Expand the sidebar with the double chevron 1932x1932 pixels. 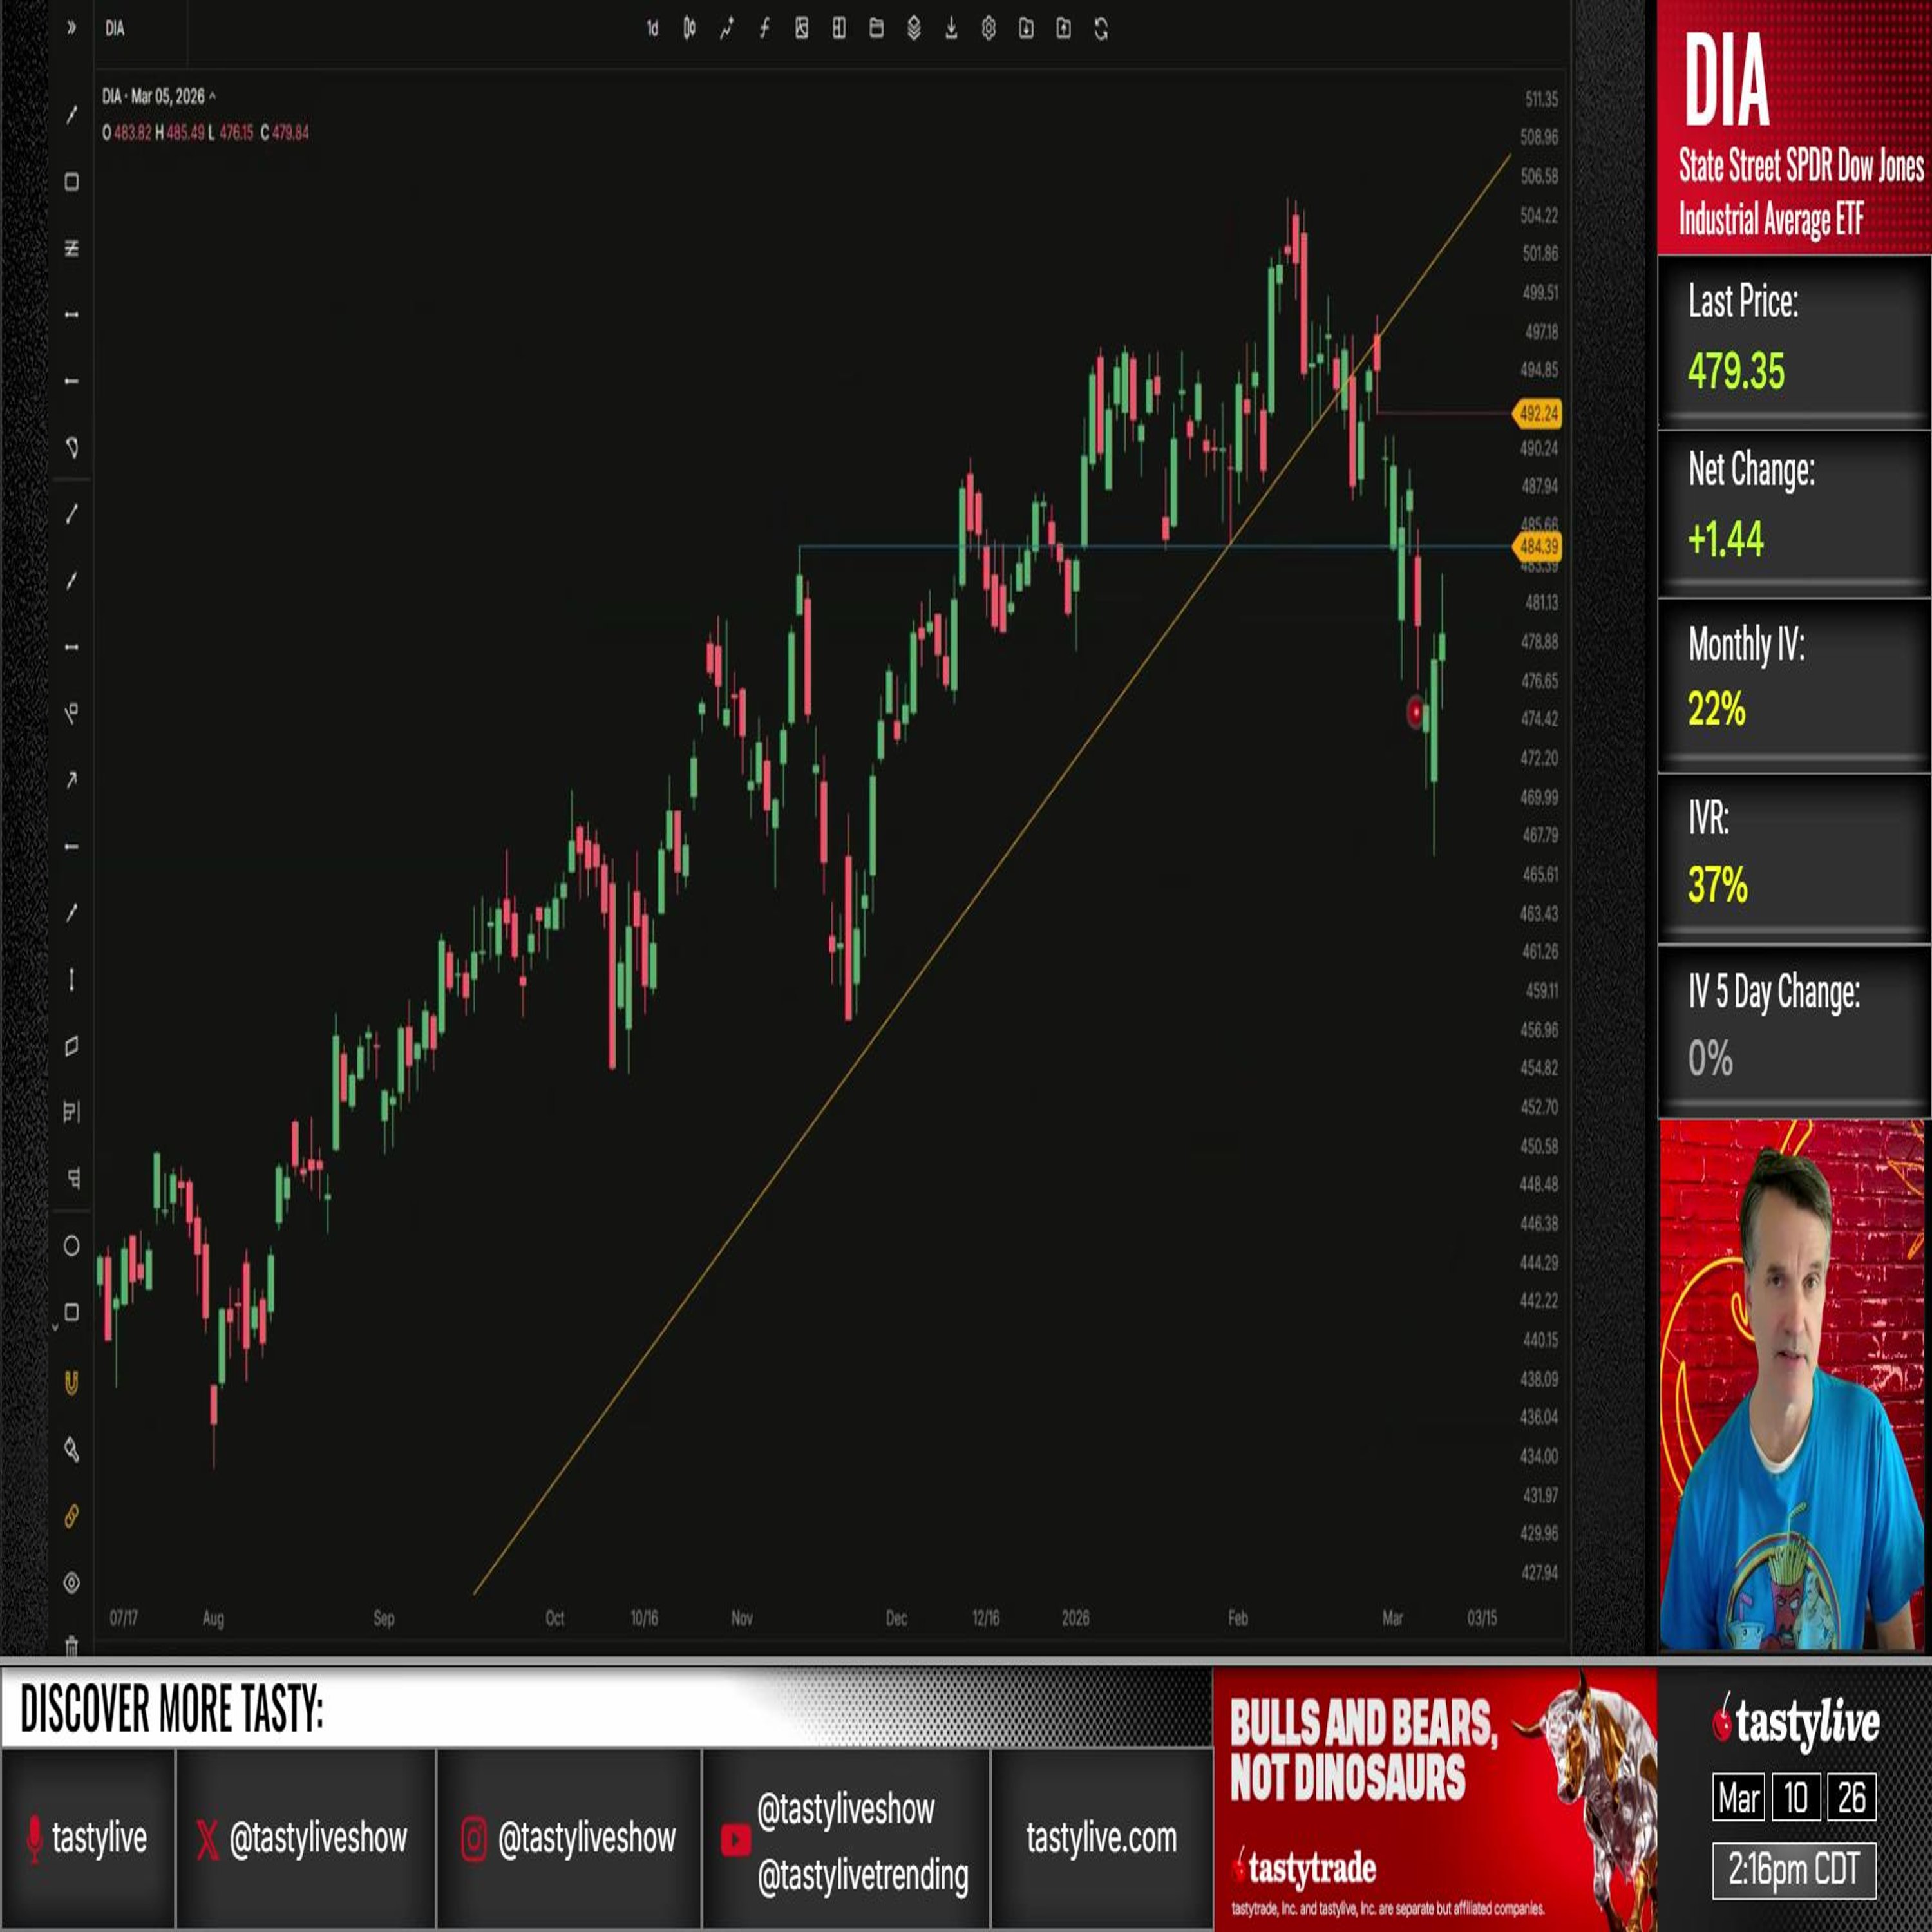point(71,28)
